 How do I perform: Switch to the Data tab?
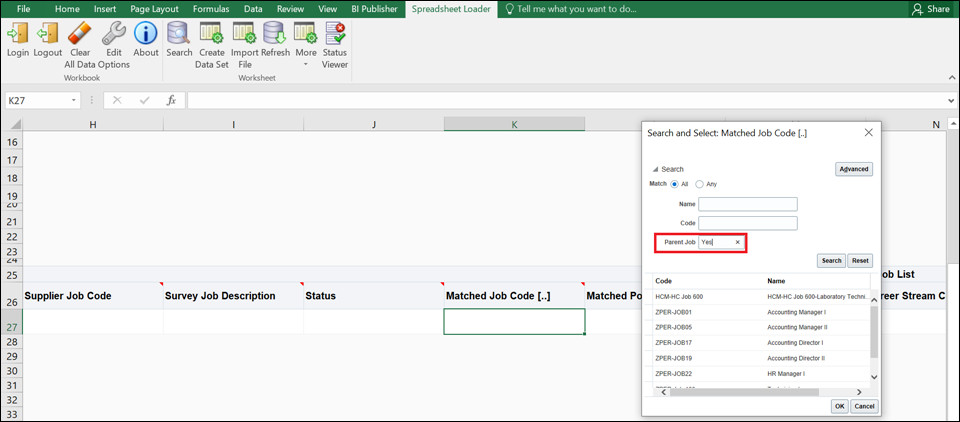253,9
